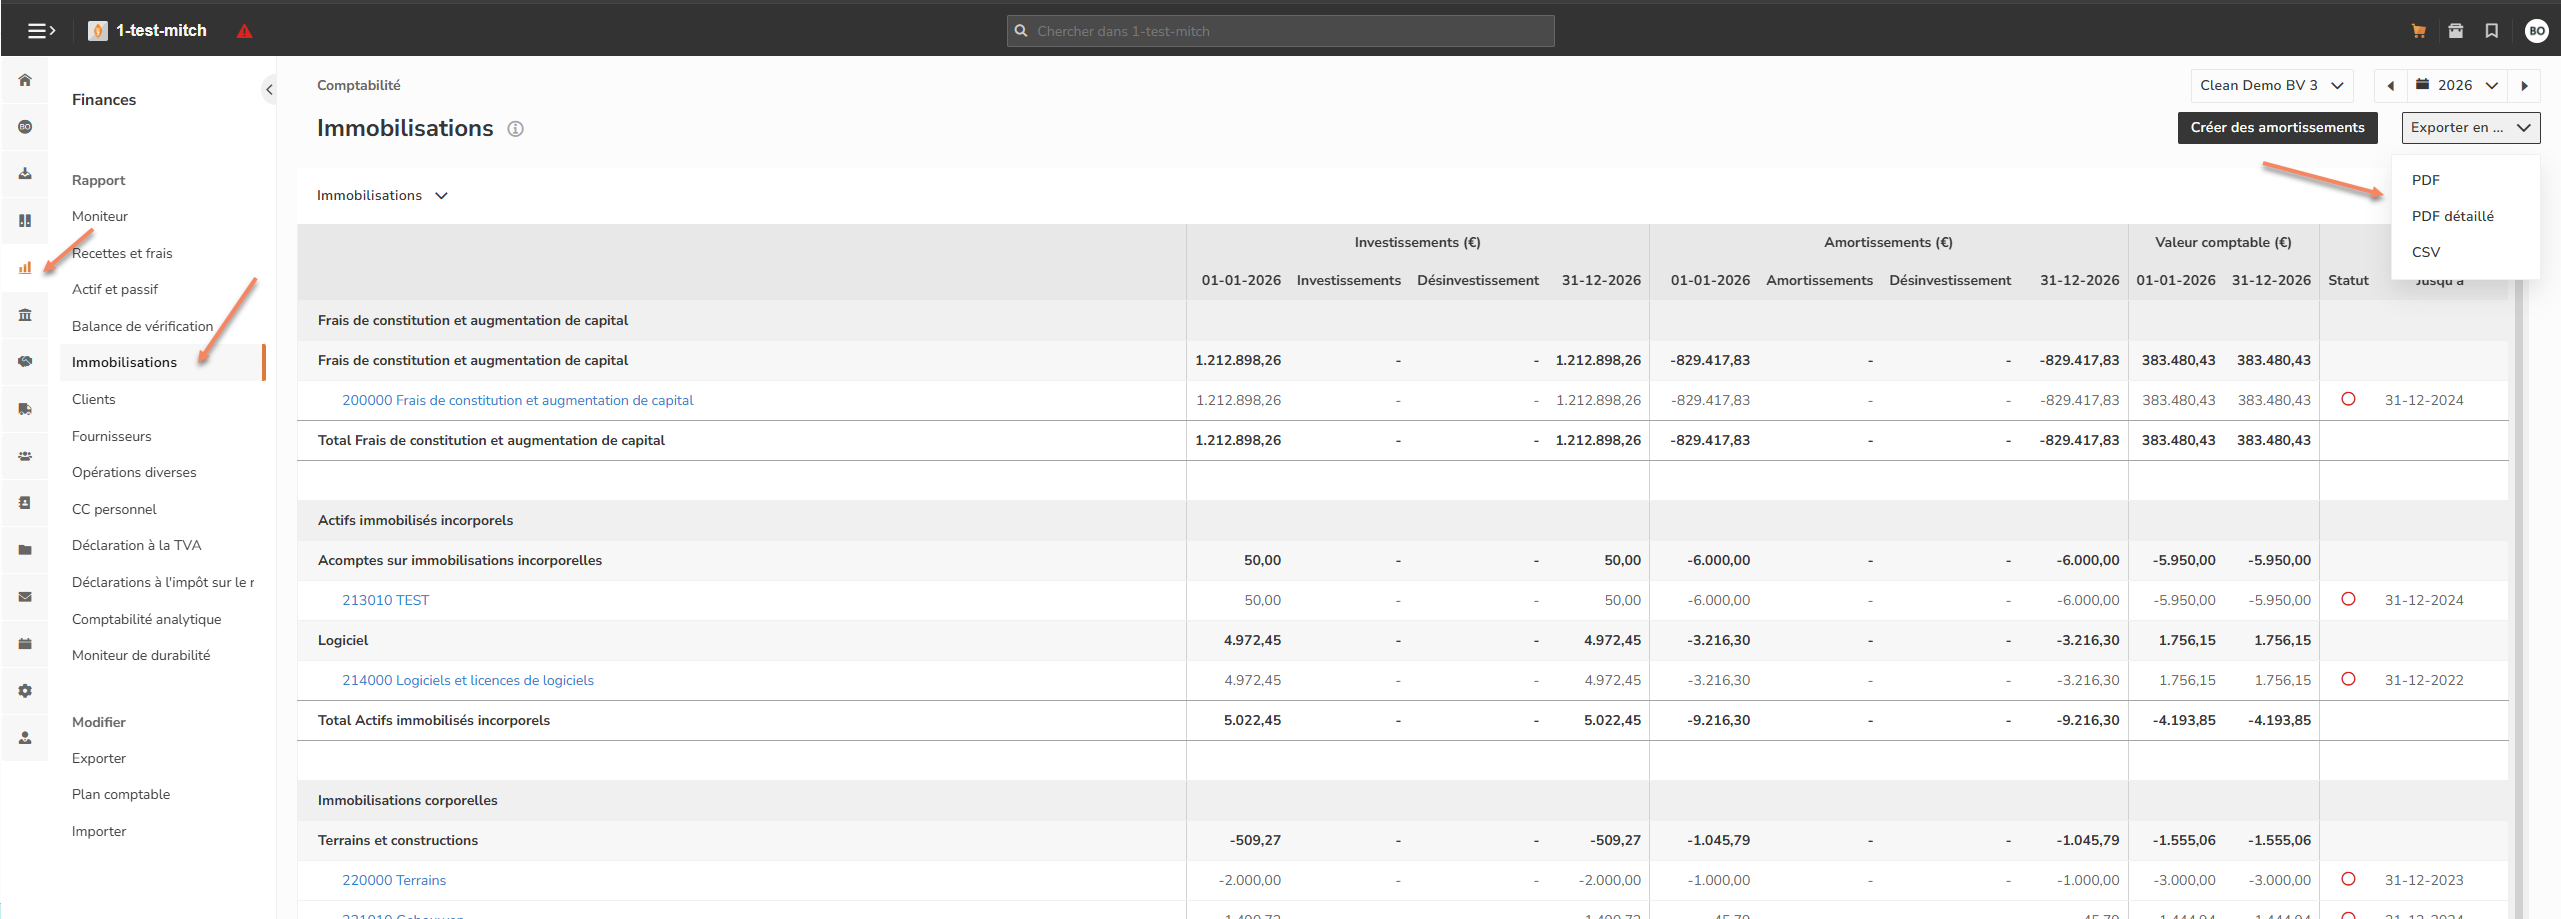
Task: Open the store icon in top bar
Action: pos(2455,31)
